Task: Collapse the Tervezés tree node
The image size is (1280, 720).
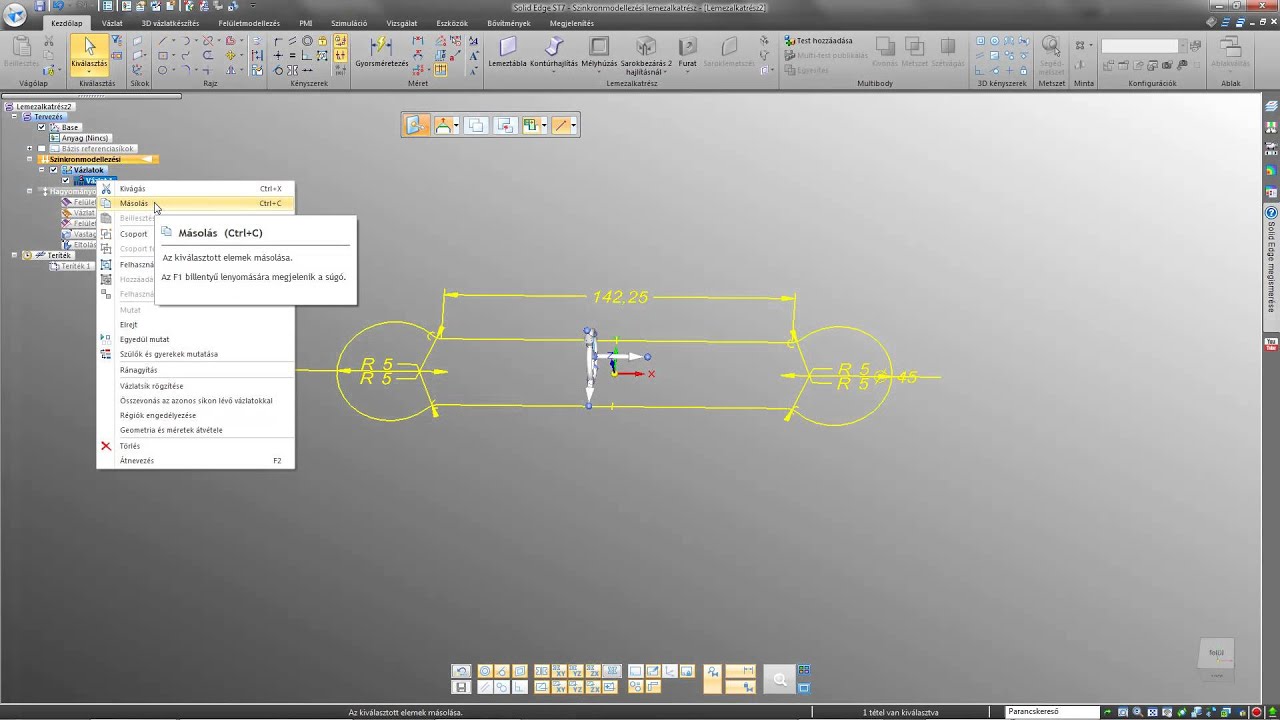Action: [15, 117]
